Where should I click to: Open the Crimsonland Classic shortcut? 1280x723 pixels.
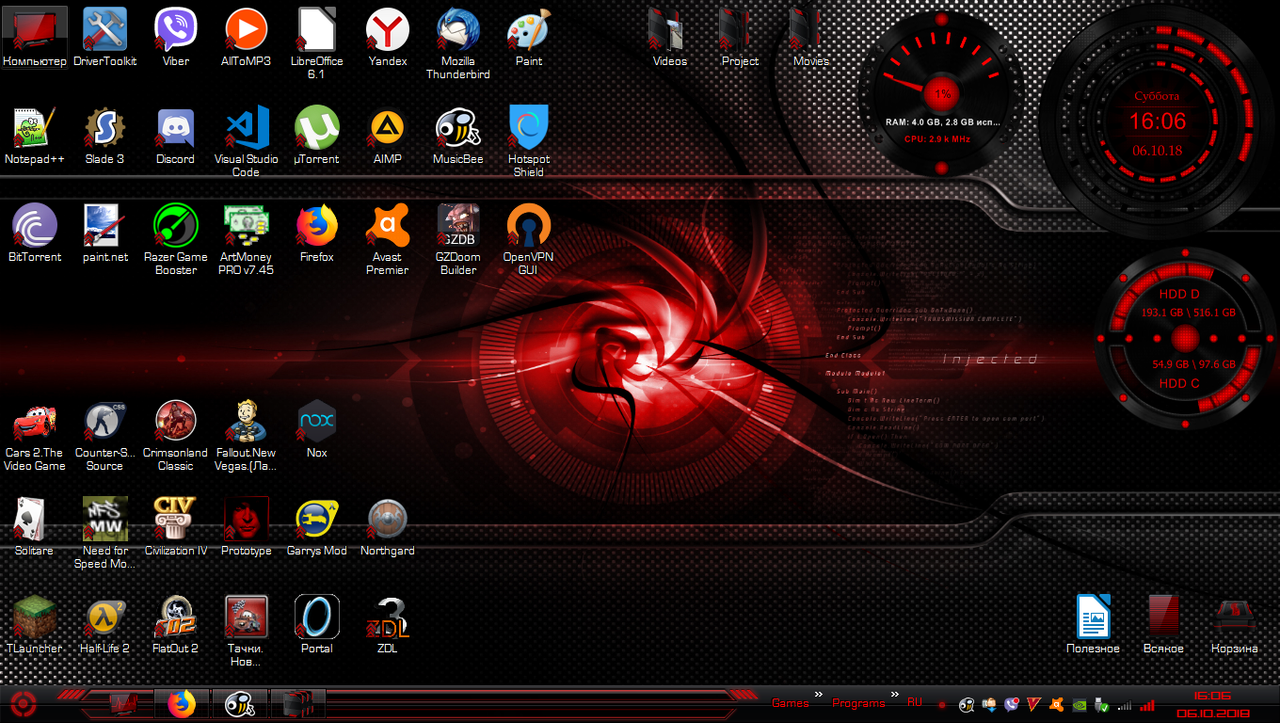(x=176, y=436)
